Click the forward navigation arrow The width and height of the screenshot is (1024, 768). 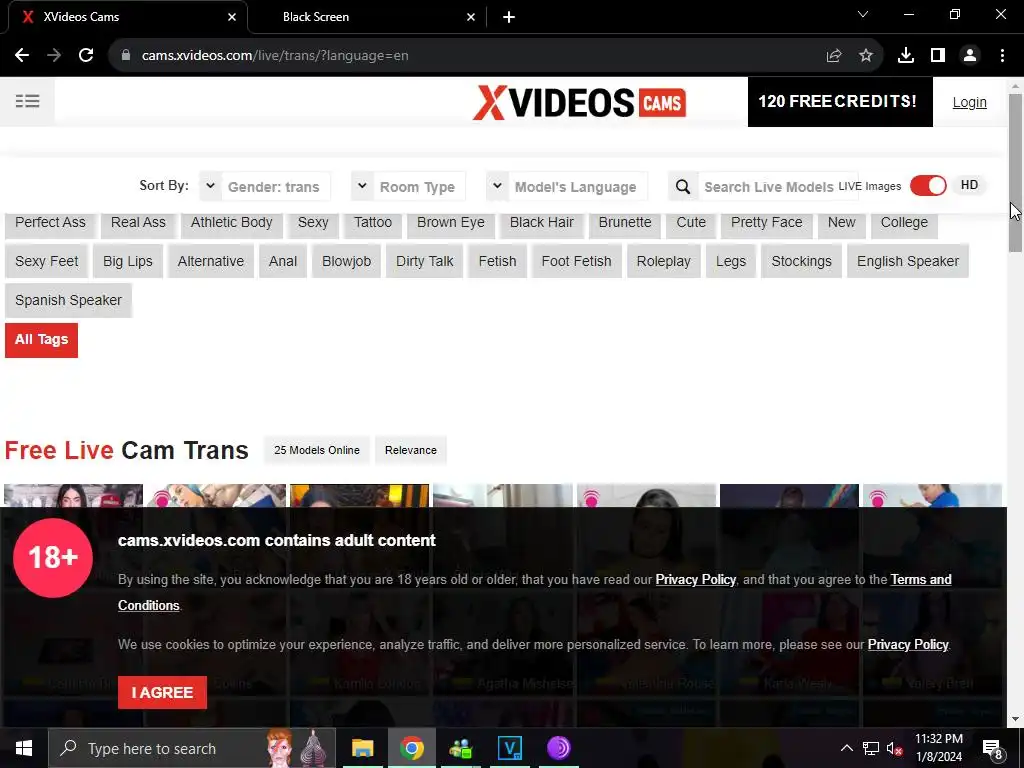[x=54, y=56]
